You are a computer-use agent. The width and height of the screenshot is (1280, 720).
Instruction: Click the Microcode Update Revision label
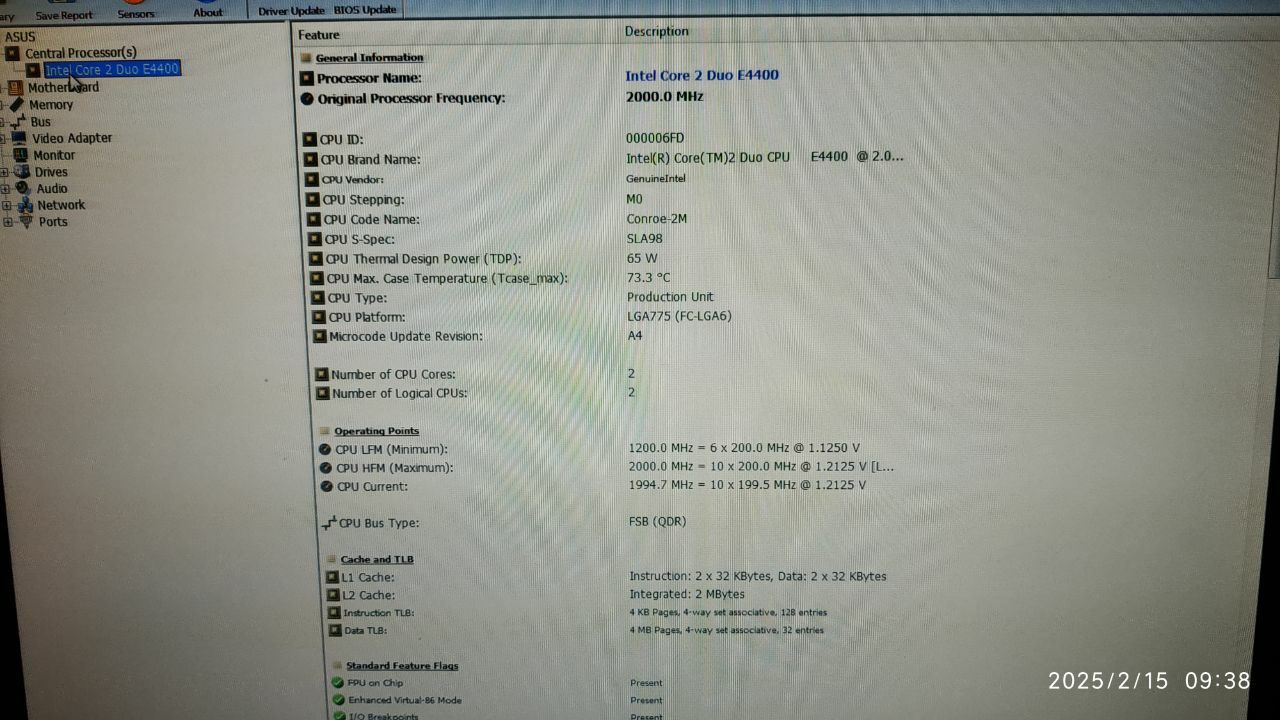coord(406,337)
